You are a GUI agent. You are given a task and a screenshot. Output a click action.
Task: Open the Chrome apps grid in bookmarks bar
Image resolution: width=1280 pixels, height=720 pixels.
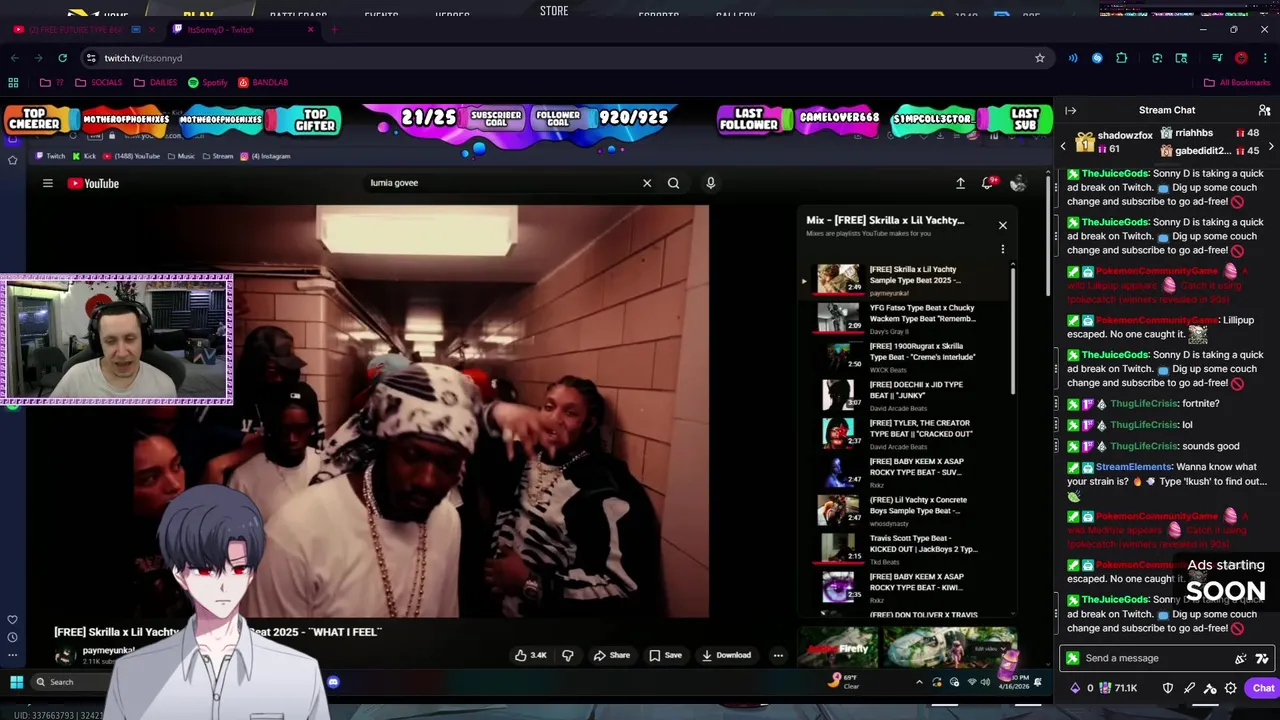13,83
